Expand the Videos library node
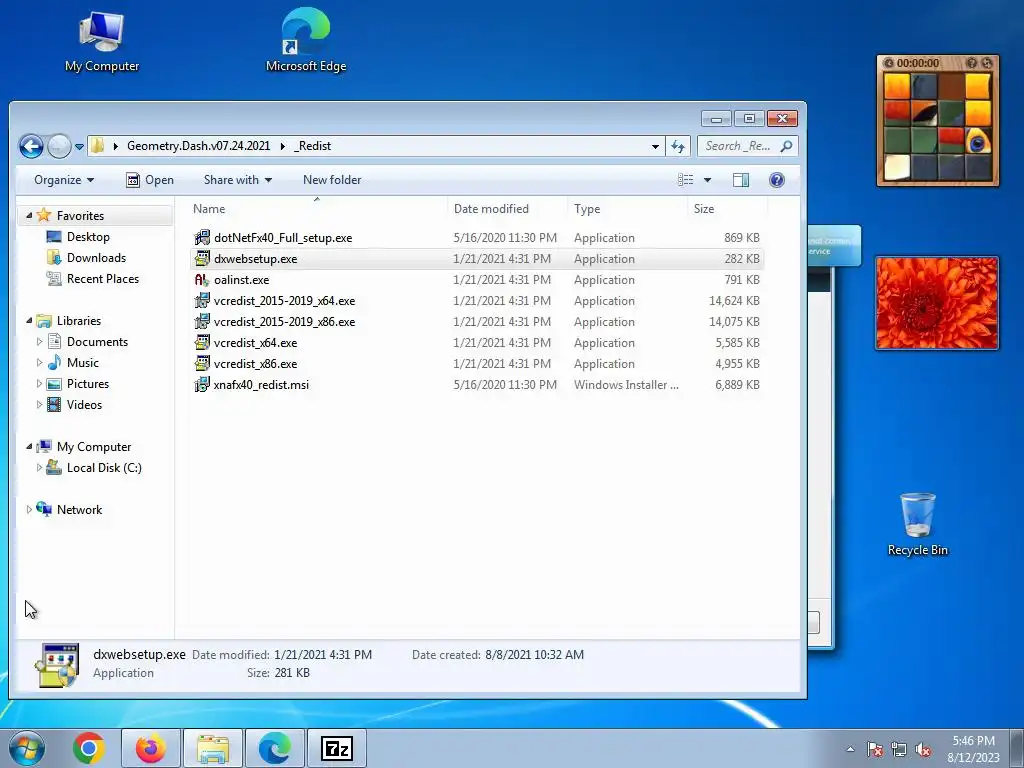Screen dimensions: 1024x768 pyautogui.click(x=39, y=404)
